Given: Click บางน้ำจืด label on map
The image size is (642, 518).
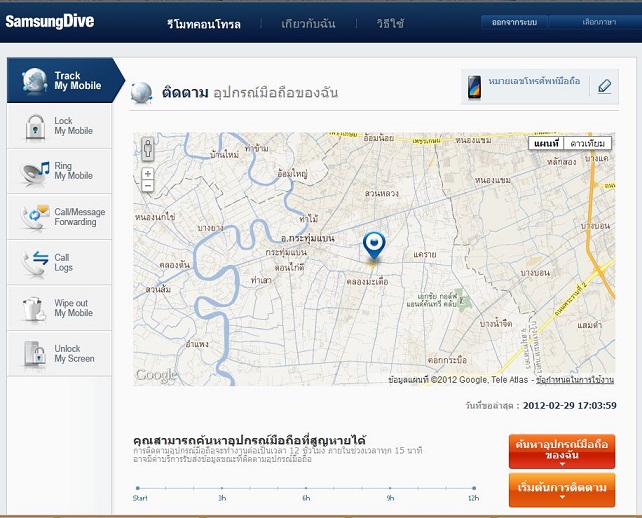Looking at the screenshot, I should click(496, 323).
